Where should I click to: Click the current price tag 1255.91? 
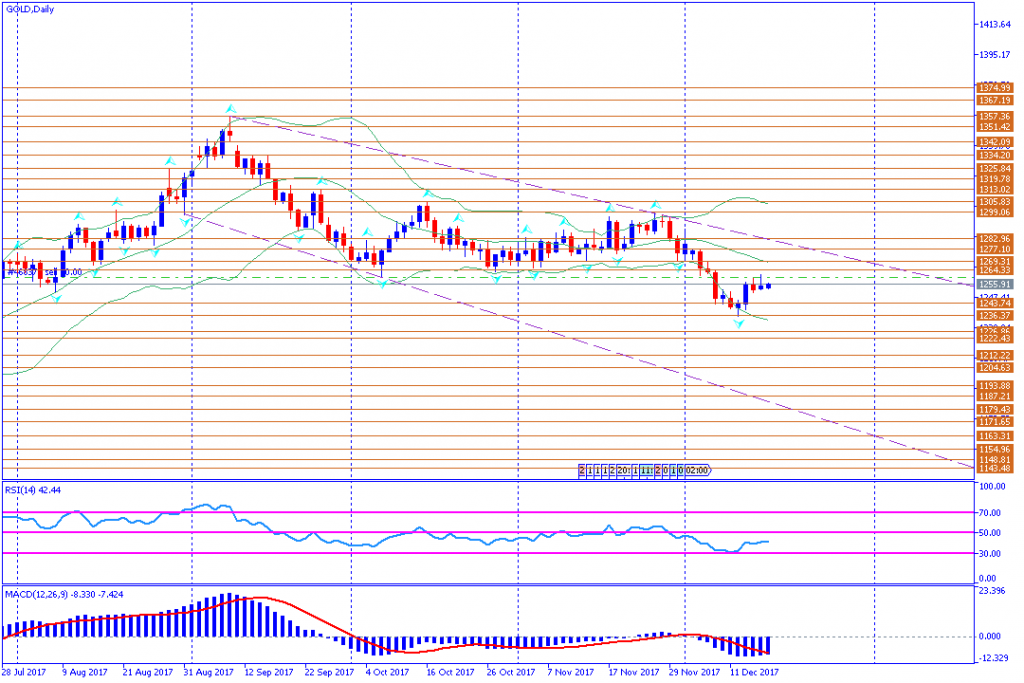click(995, 284)
